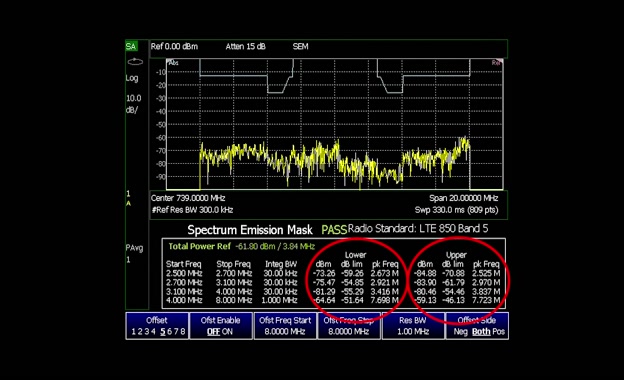Click the Upper -70.88 dB lim cell
Viewport: 624px width, 380px height.
pyautogui.click(x=453, y=273)
